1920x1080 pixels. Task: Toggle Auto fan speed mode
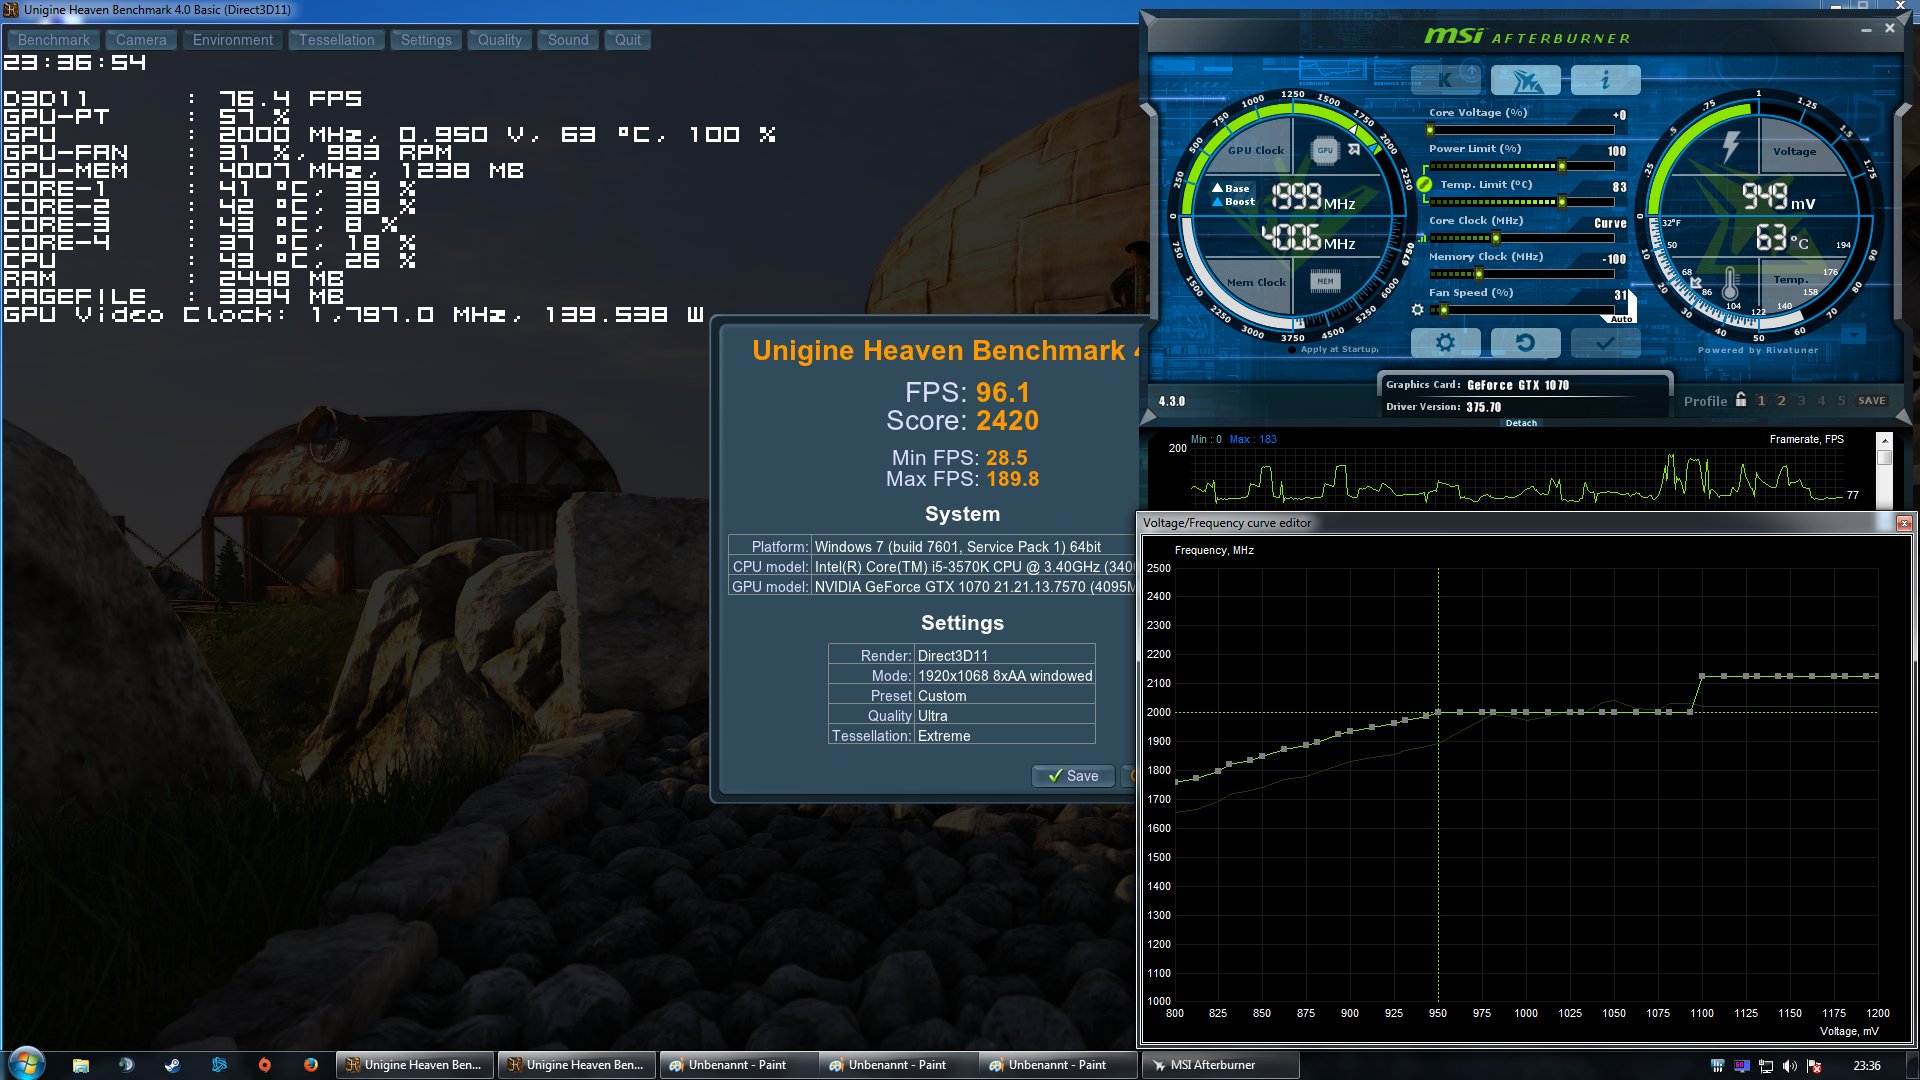point(1621,319)
